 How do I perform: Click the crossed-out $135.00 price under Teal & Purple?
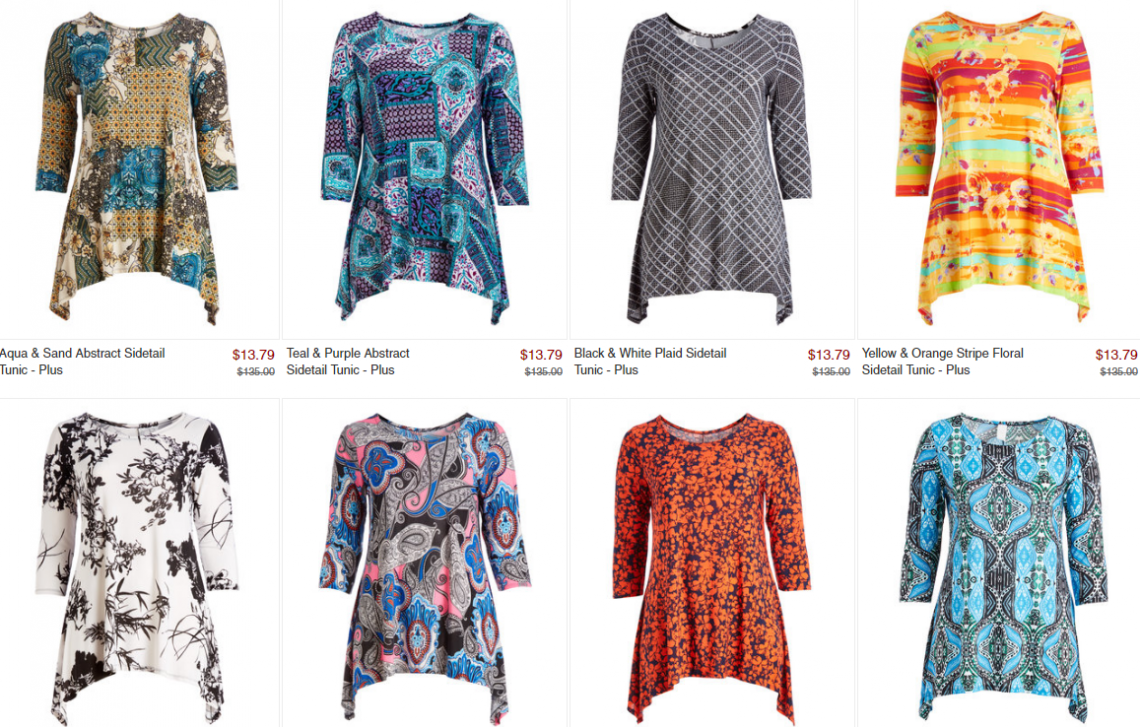544,371
